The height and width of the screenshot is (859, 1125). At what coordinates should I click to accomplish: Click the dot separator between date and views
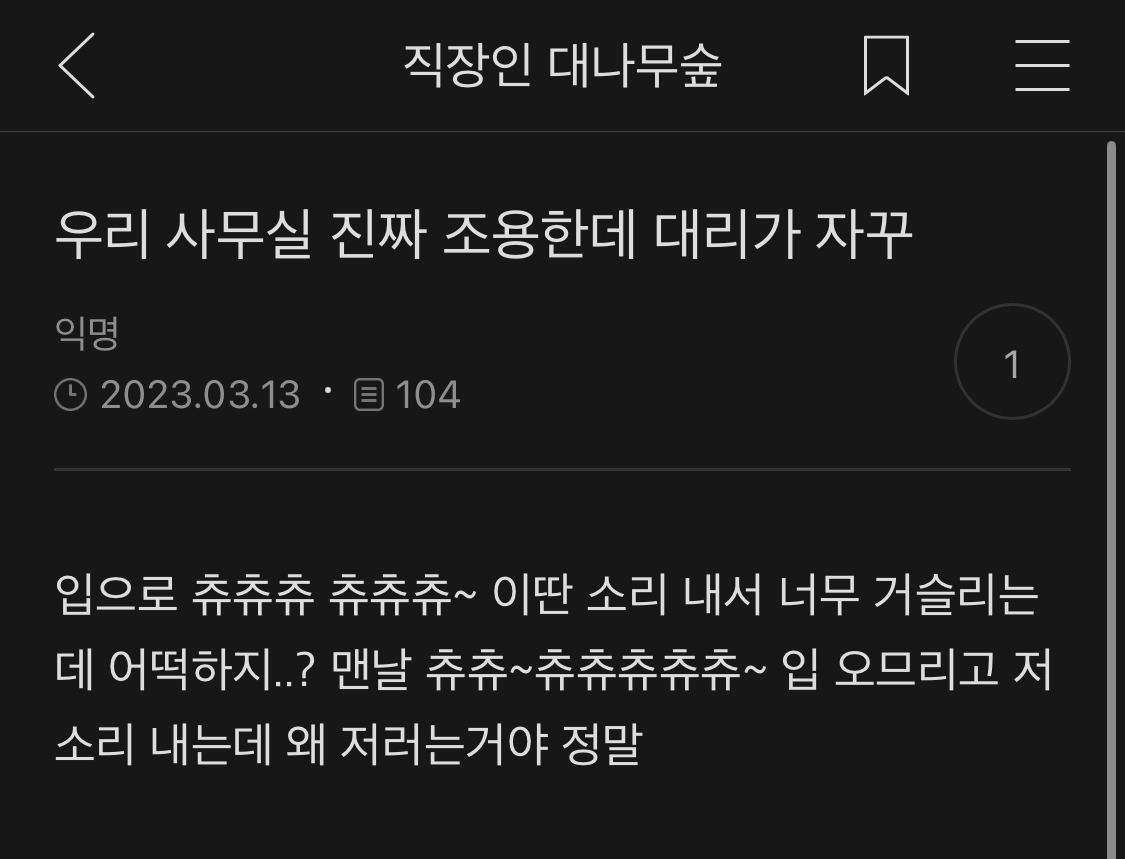click(328, 390)
